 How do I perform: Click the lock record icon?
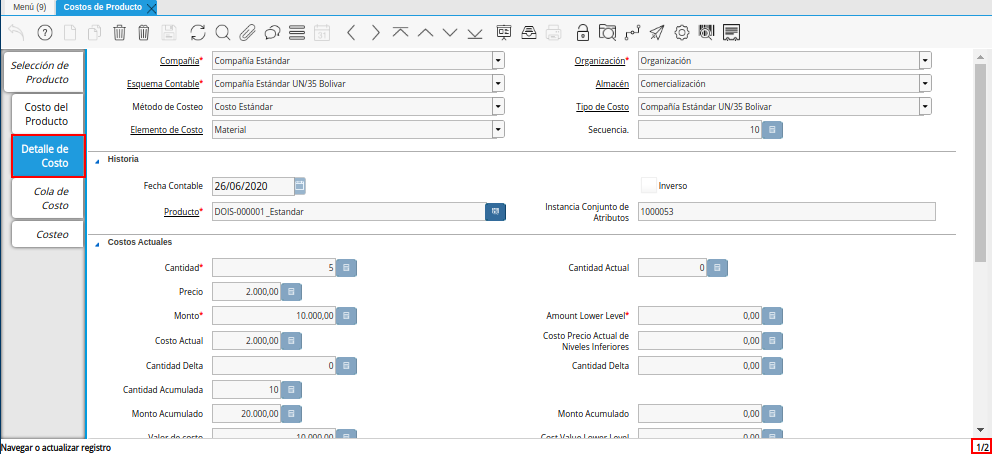(581, 32)
